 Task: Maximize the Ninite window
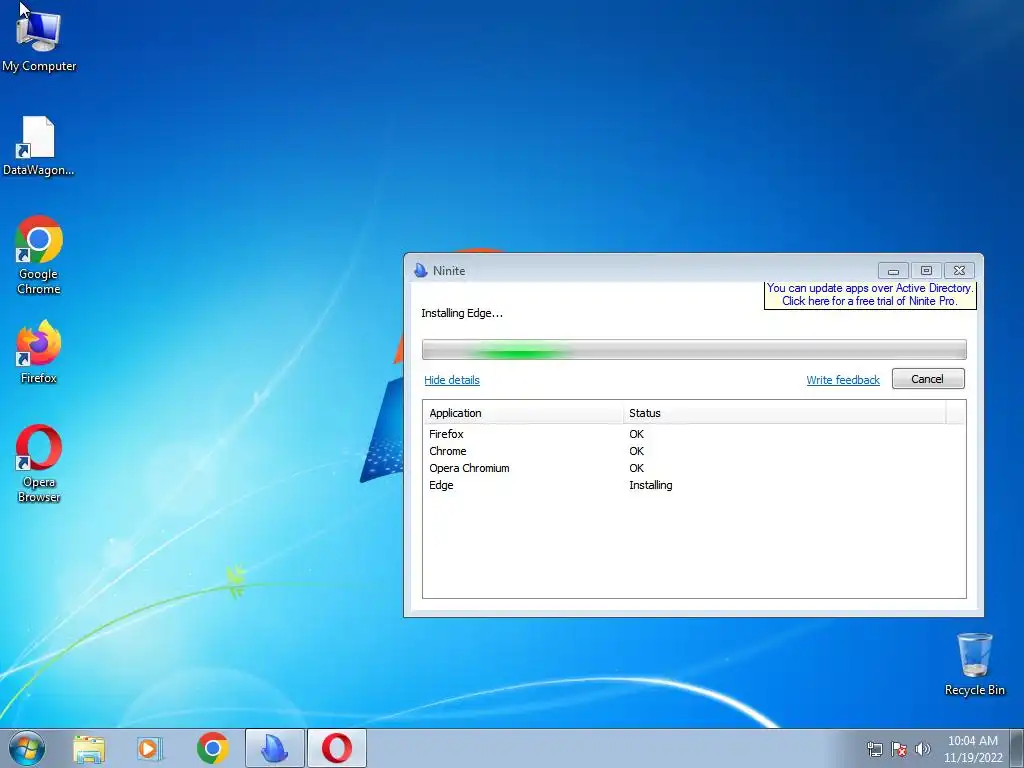pos(926,270)
